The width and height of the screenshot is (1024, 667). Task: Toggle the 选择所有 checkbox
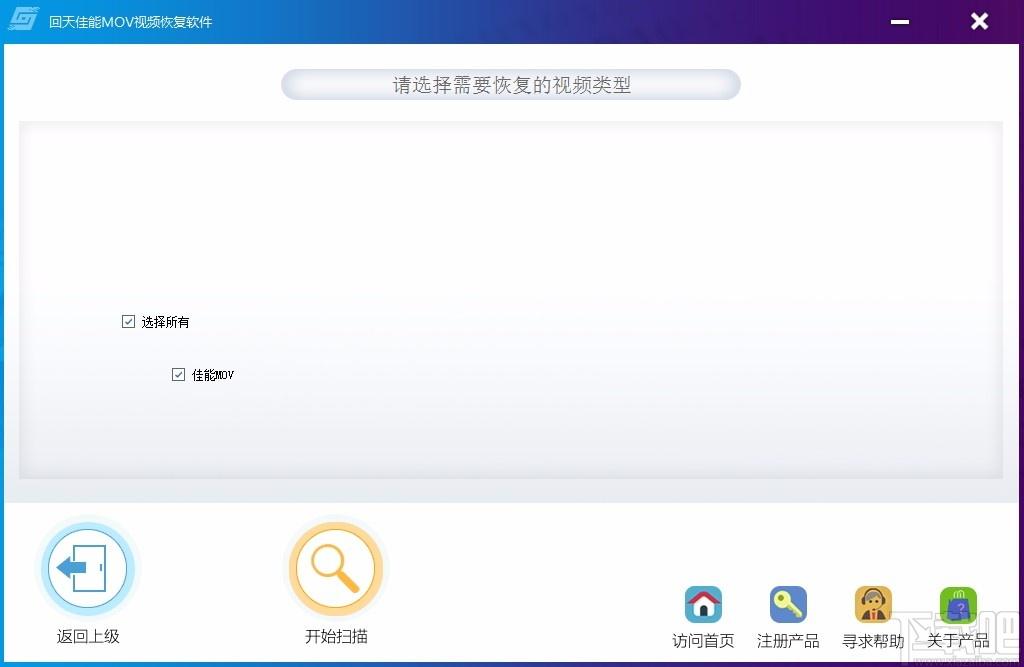click(129, 321)
